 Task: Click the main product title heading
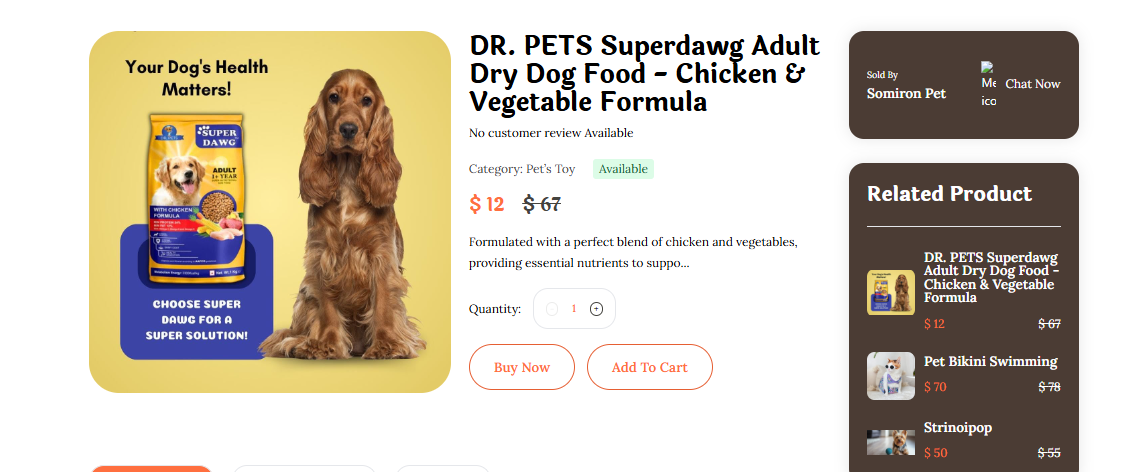pos(645,74)
